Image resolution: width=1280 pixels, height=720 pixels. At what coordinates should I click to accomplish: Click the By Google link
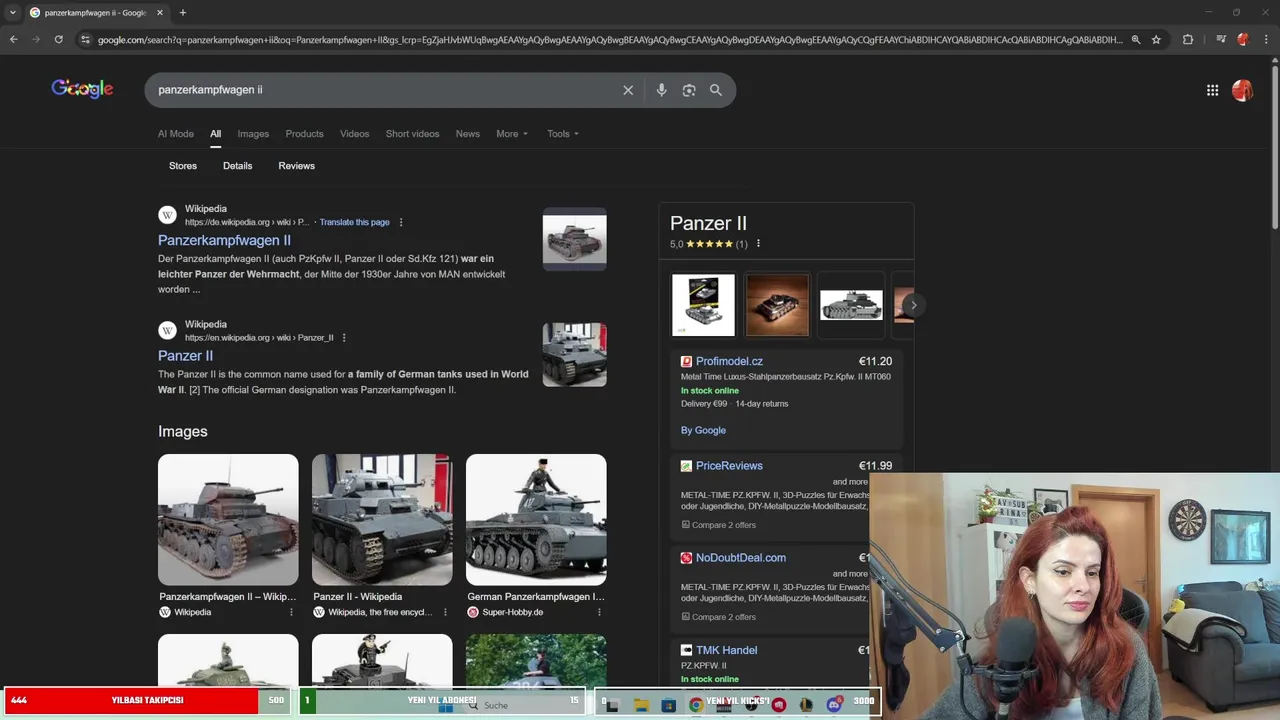[x=703, y=430]
